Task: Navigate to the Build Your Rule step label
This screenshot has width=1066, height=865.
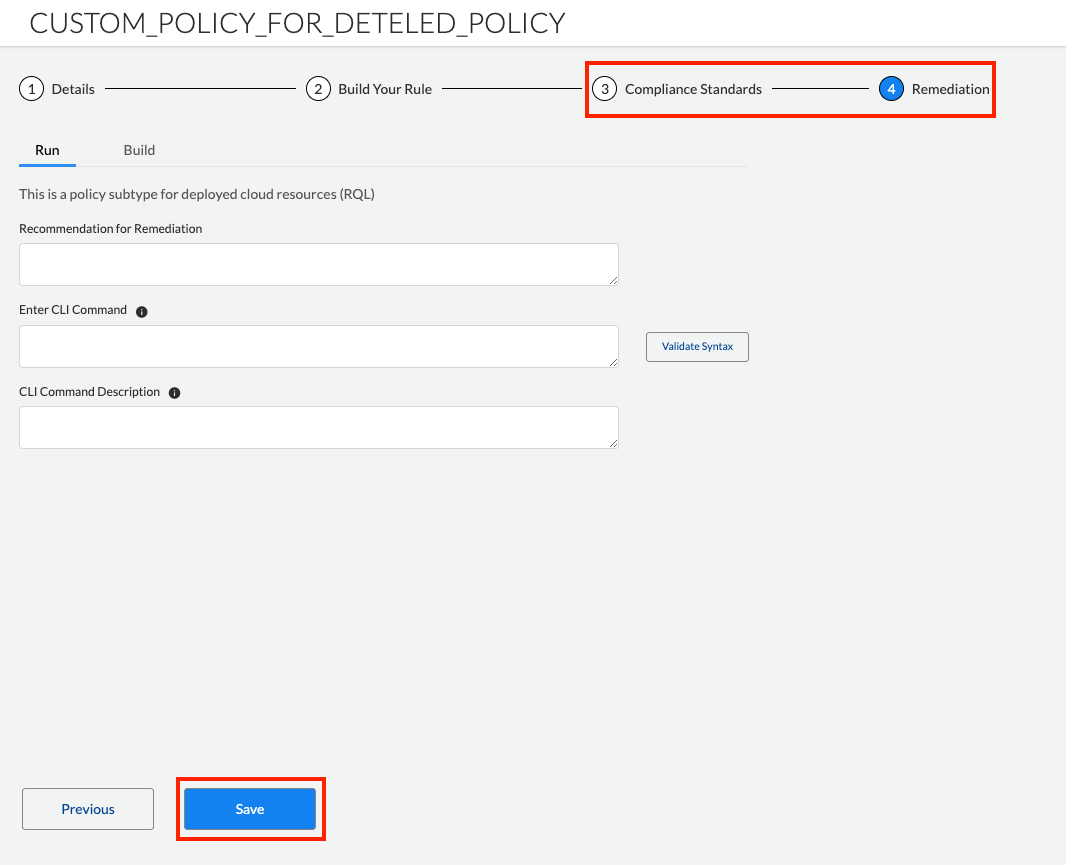Action: pyautogui.click(x=385, y=89)
